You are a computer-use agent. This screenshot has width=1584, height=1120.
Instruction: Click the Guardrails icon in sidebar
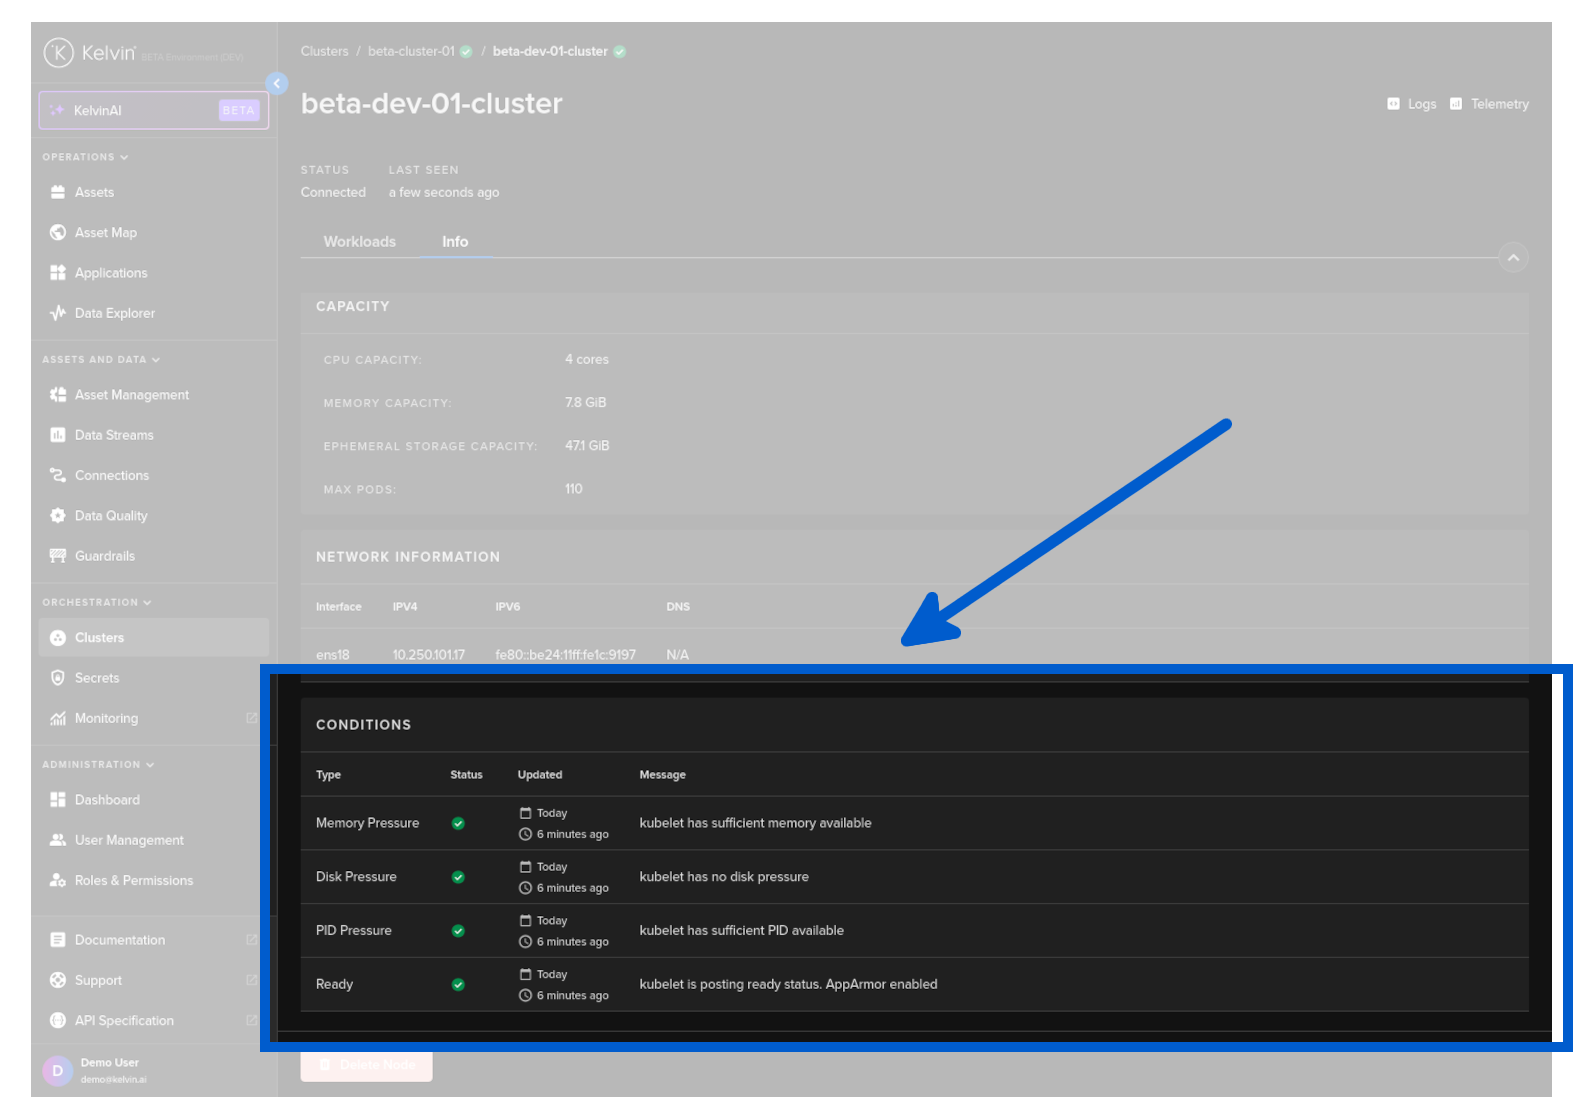point(58,556)
